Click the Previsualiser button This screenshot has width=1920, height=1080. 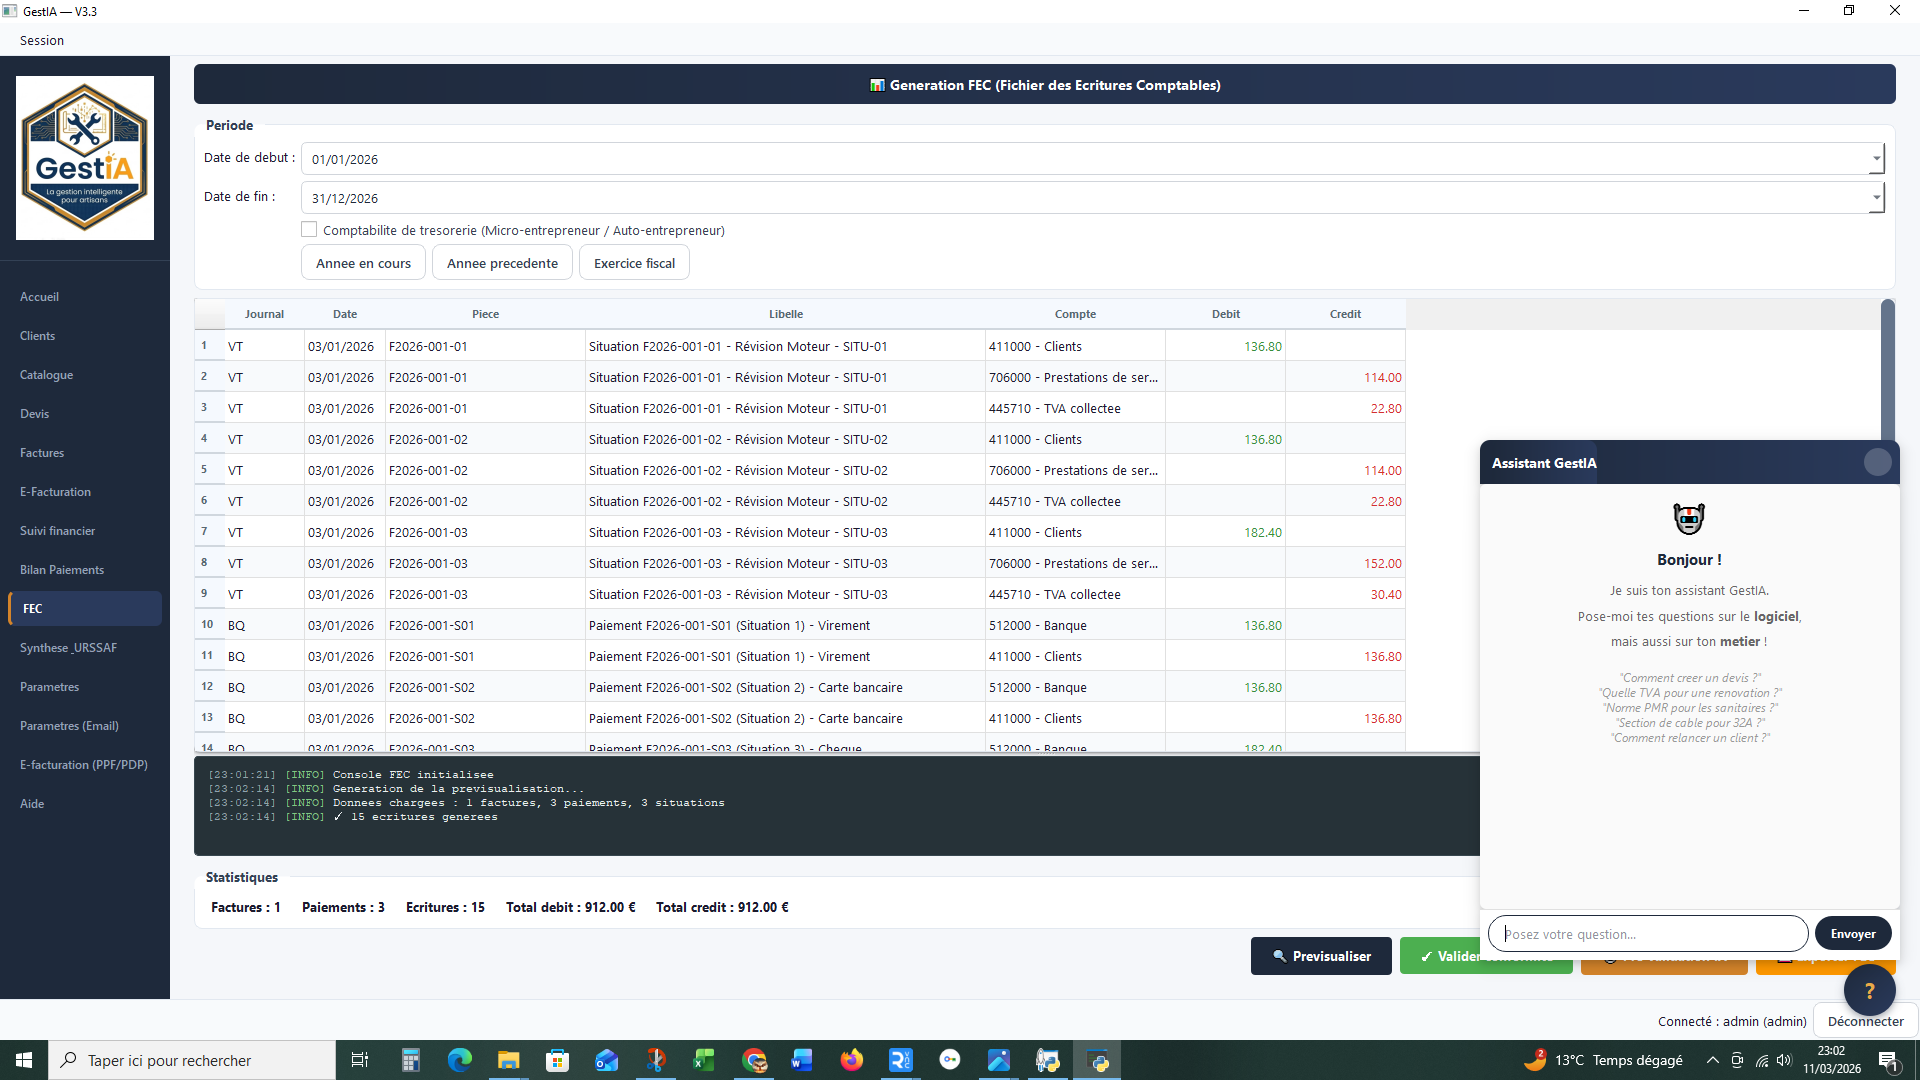tap(1320, 956)
